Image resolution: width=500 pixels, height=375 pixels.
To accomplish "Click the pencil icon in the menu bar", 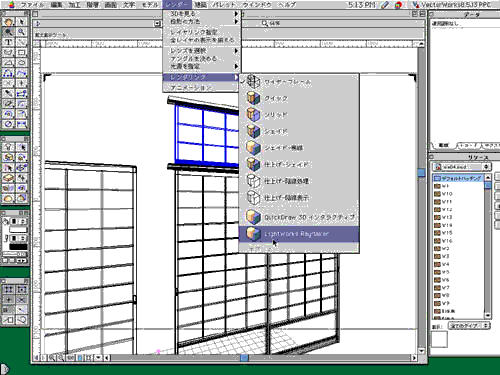I will click(x=385, y=5).
